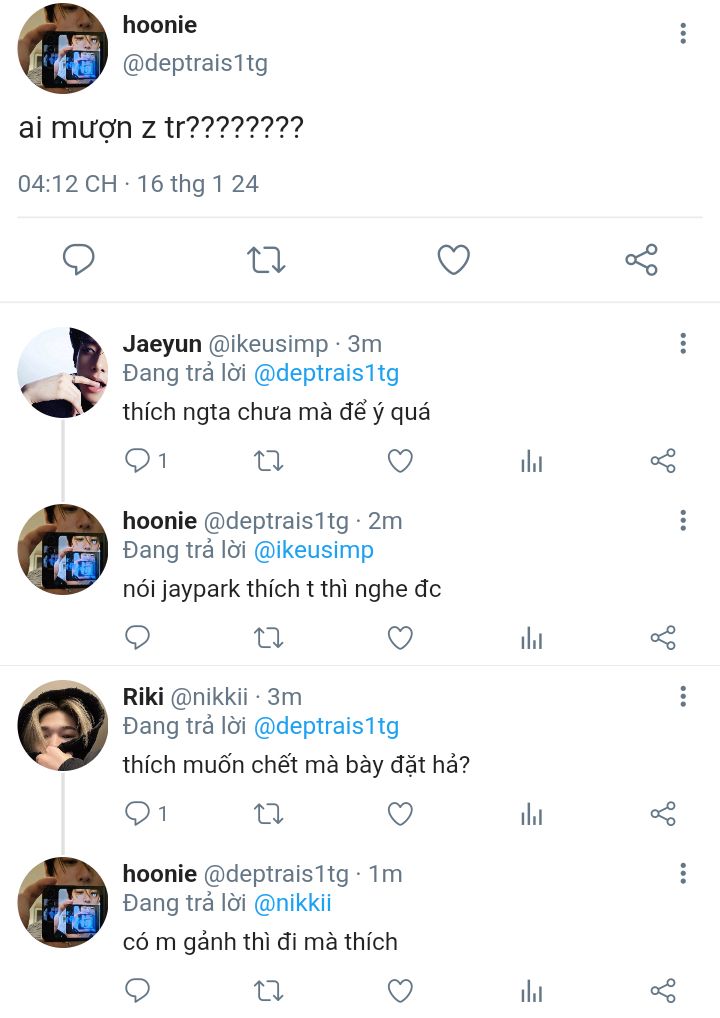Retweet Riki's reply
Image resolution: width=720 pixels, height=1018 pixels.
[268, 814]
